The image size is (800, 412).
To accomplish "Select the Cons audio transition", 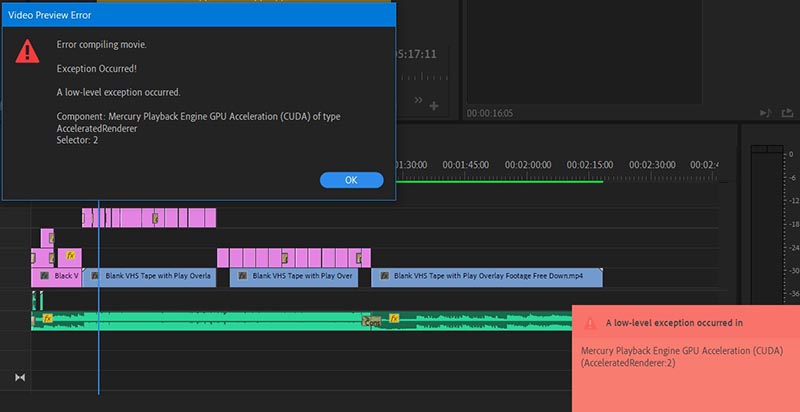I will tap(371, 322).
